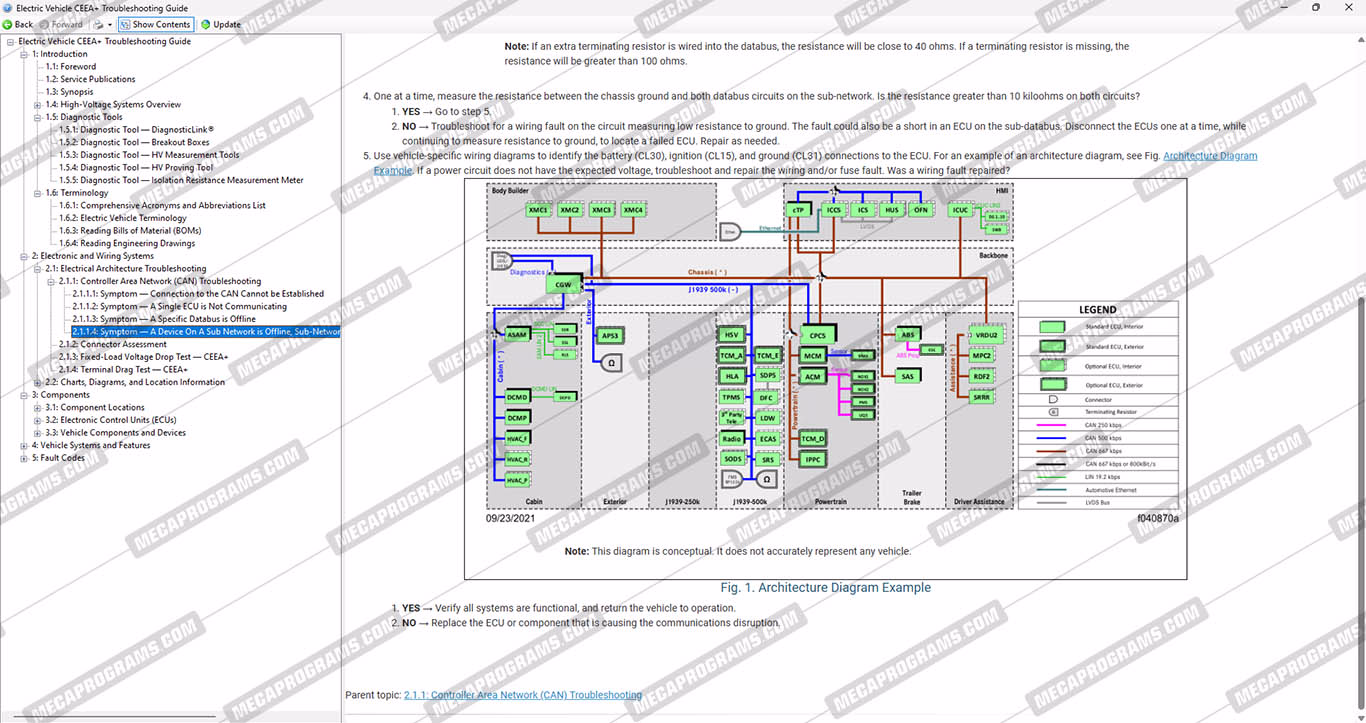Click the Fig. 1 Architecture Diagram caption
This screenshot has width=1366, height=723.
825,588
